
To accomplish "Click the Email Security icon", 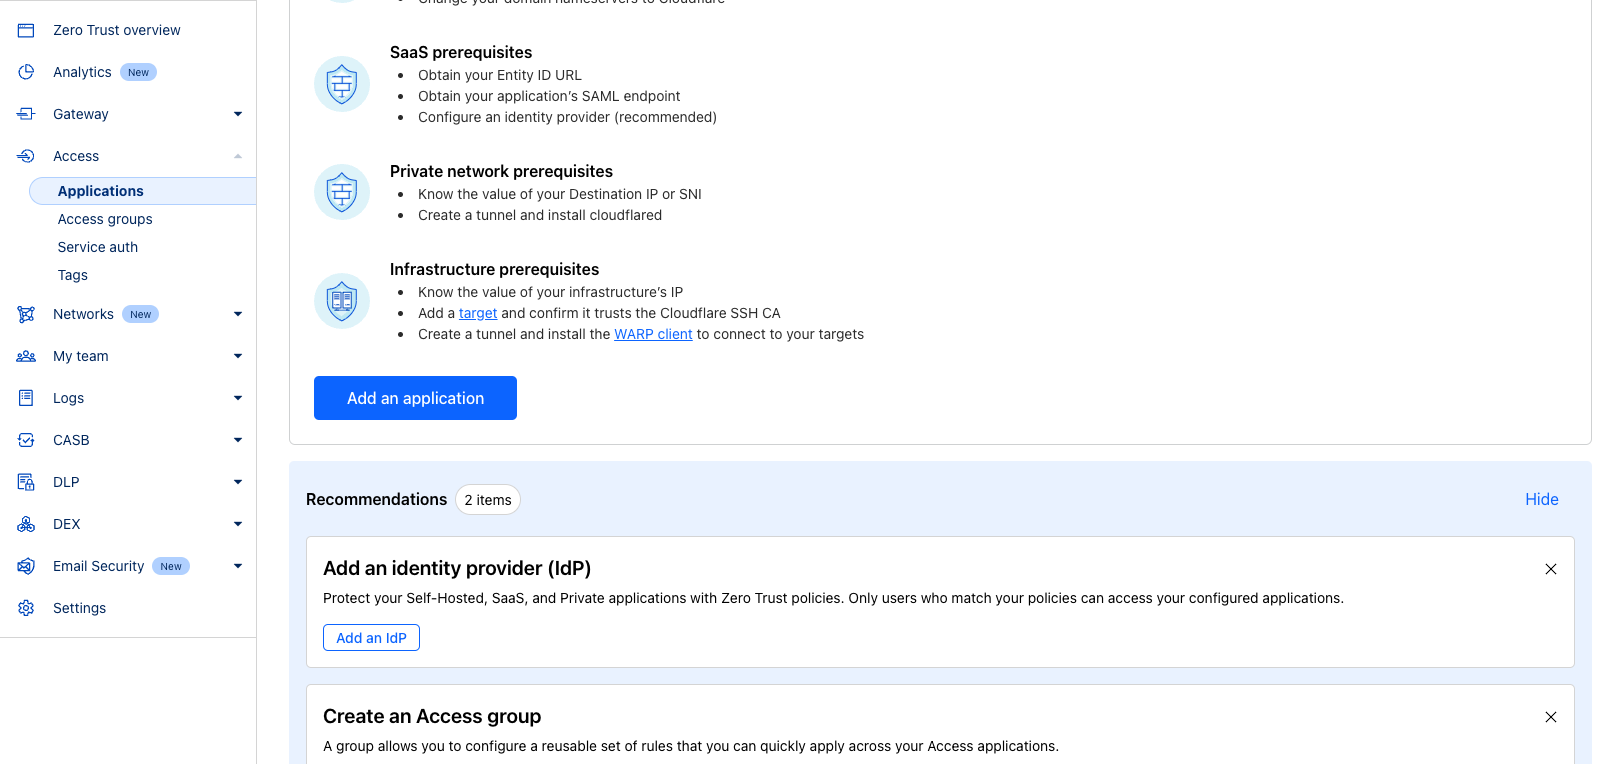I will (26, 566).
